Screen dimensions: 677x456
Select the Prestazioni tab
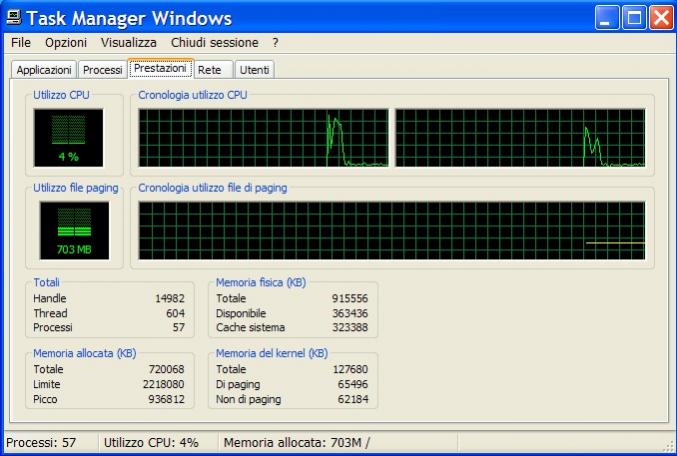(160, 68)
